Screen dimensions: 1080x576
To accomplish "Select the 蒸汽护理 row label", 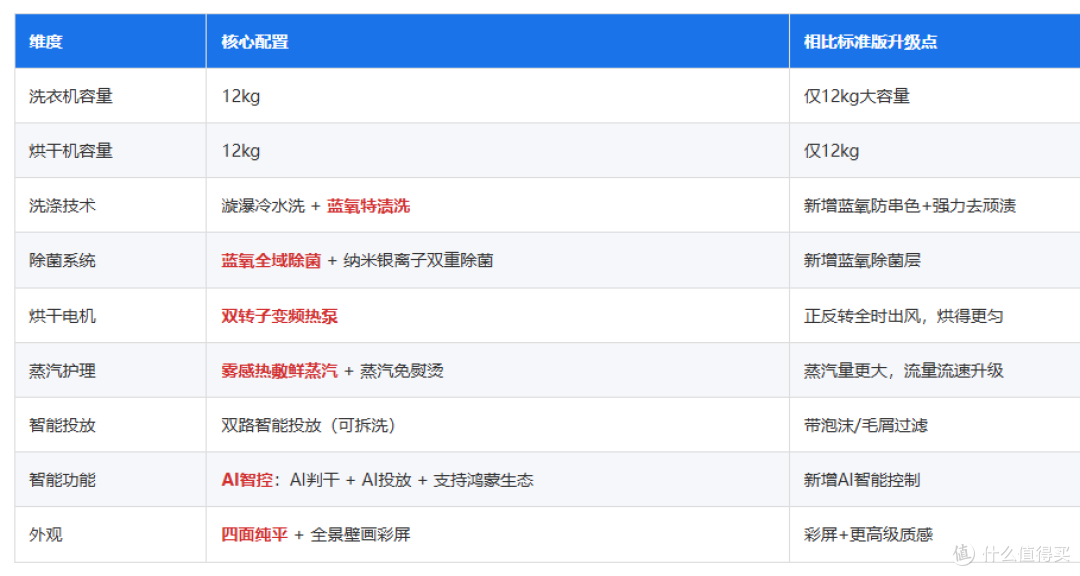I will (x=63, y=371).
